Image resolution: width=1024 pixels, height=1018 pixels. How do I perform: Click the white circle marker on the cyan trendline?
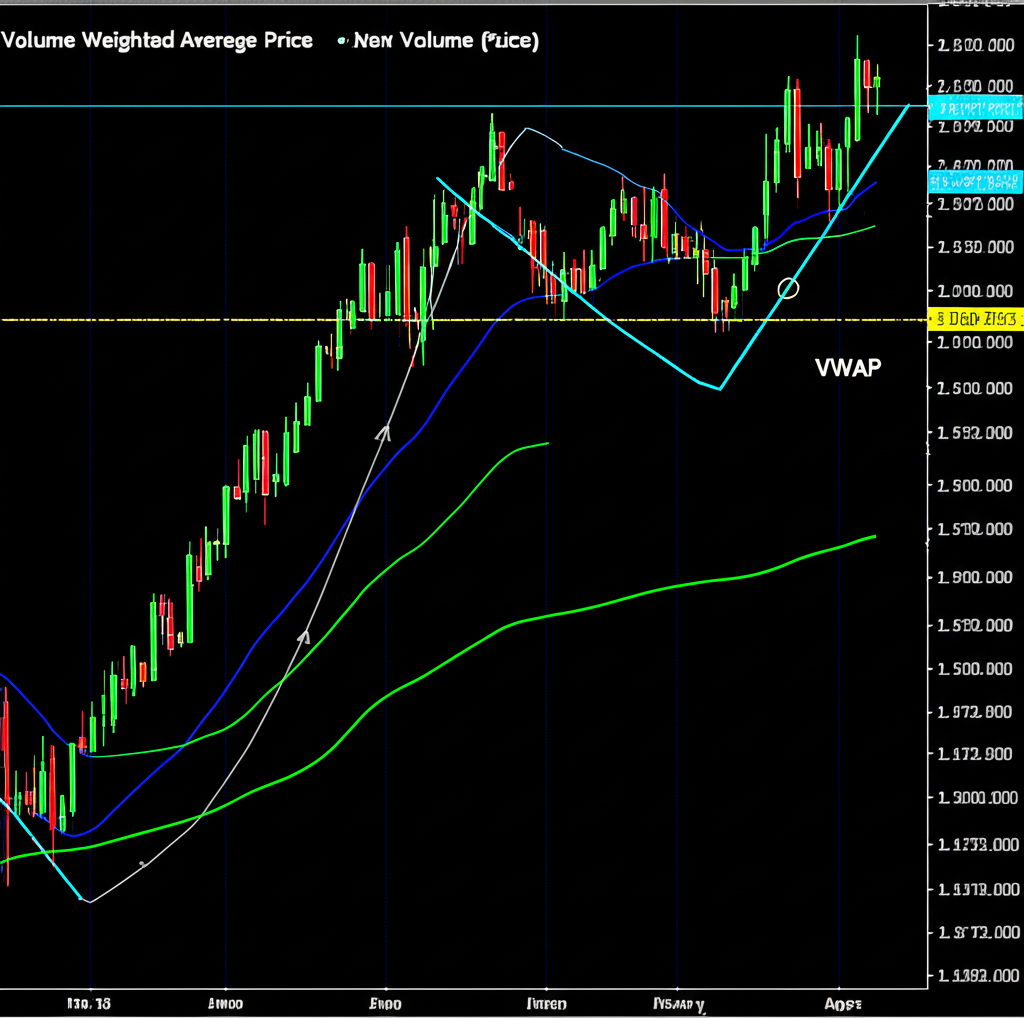click(788, 288)
